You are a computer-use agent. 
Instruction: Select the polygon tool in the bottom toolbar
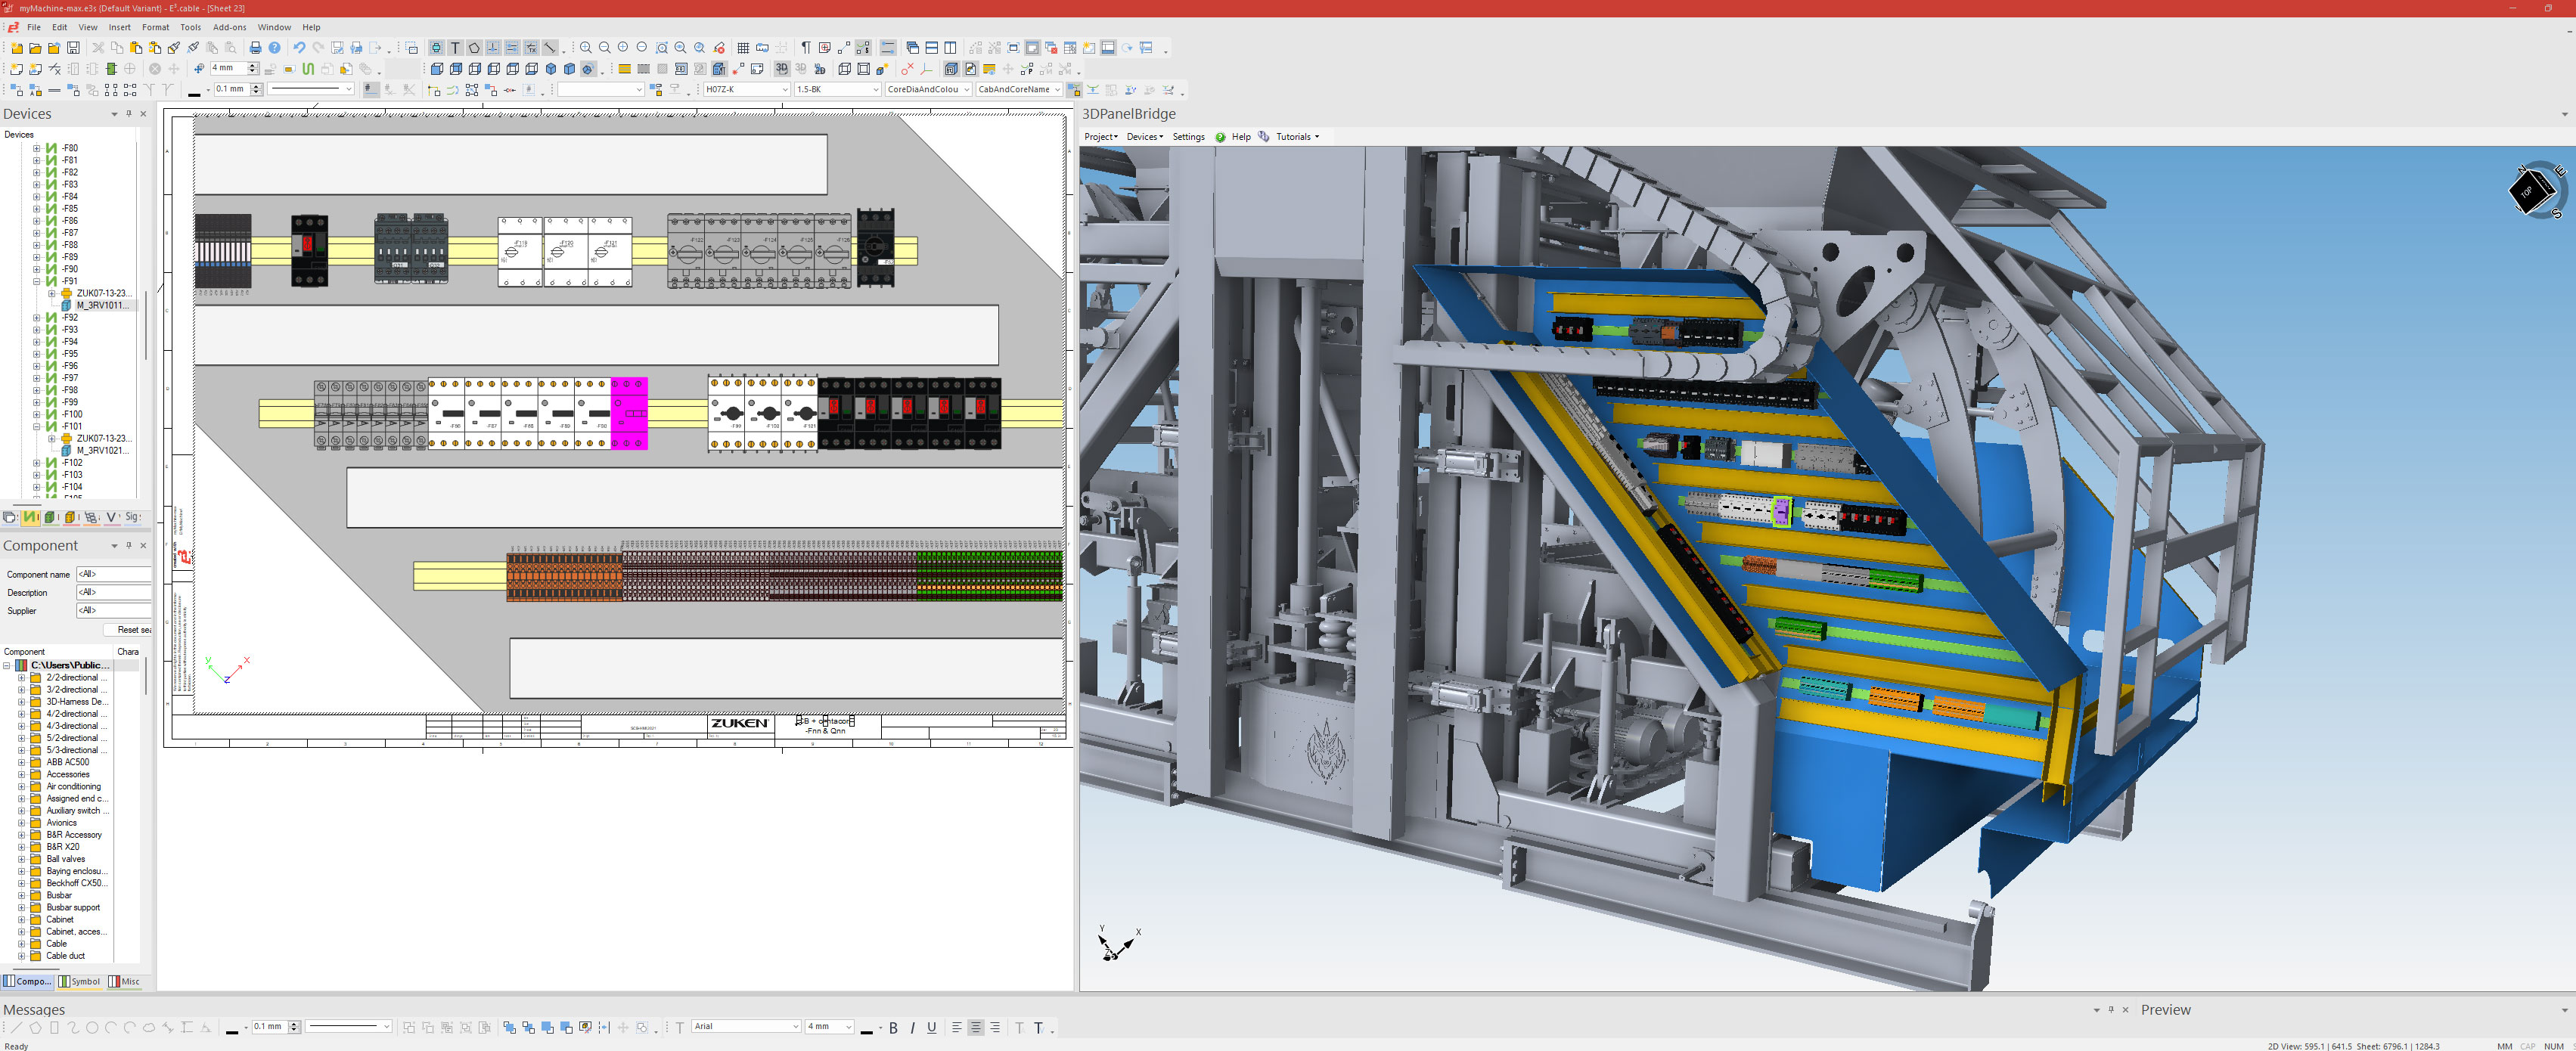coord(35,1027)
